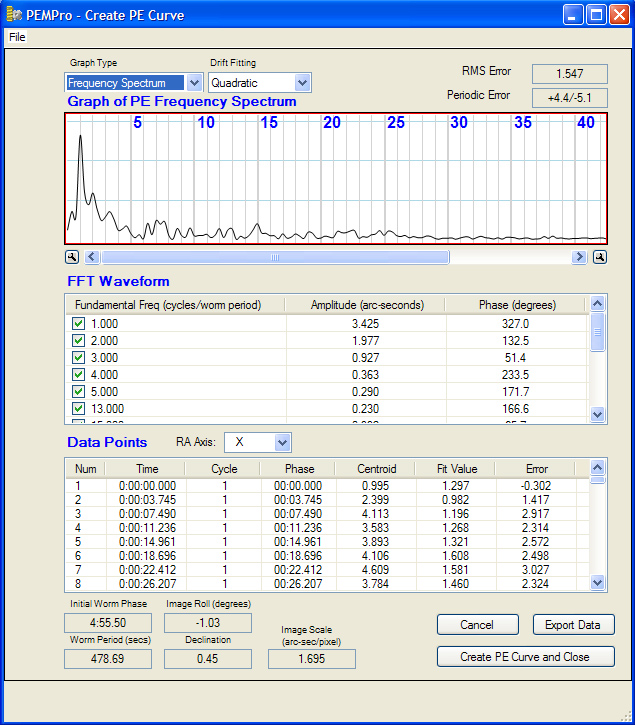Click amplitude value 3.425

[x=365, y=324]
